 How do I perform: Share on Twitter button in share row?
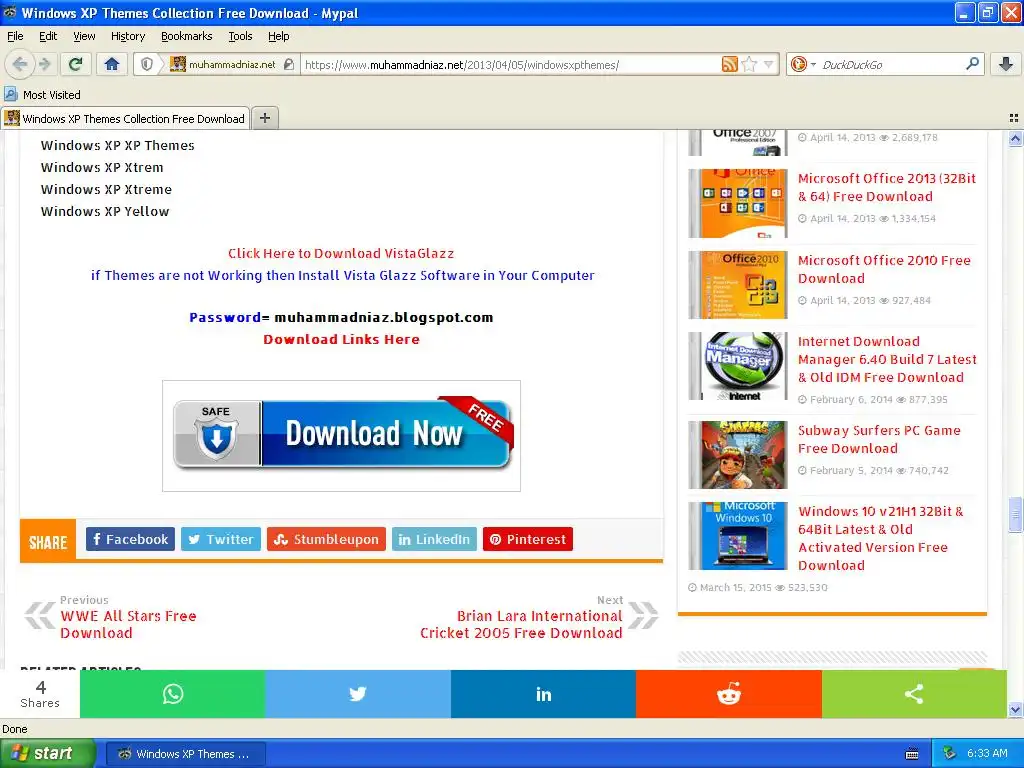click(221, 539)
